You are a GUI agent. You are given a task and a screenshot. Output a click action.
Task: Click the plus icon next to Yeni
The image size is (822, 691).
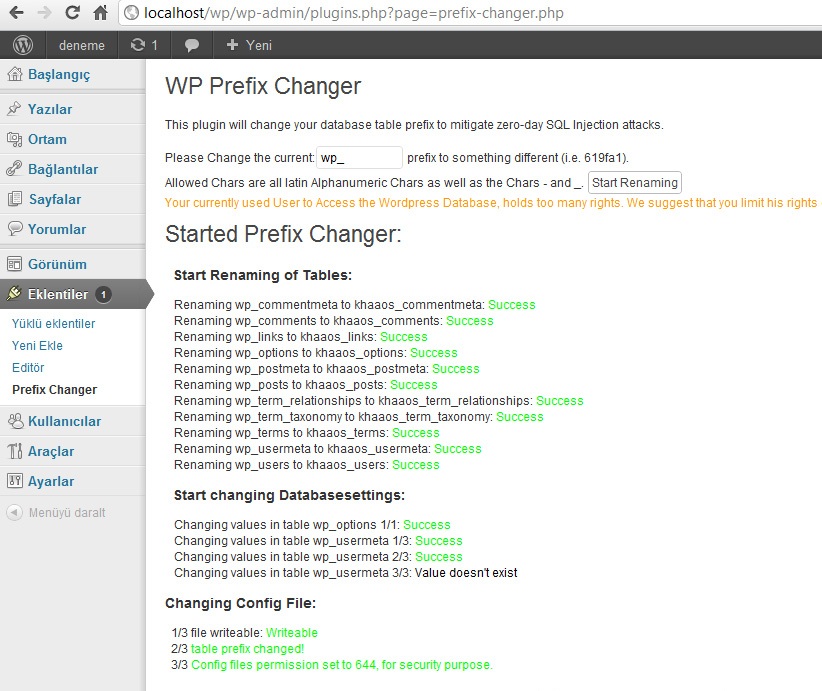tap(232, 45)
